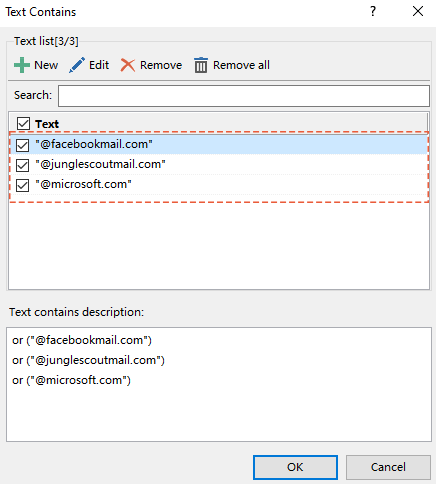Screen dimensions: 436x484
Task: Click the Cancel button
Action: pyautogui.click(x=388, y=467)
